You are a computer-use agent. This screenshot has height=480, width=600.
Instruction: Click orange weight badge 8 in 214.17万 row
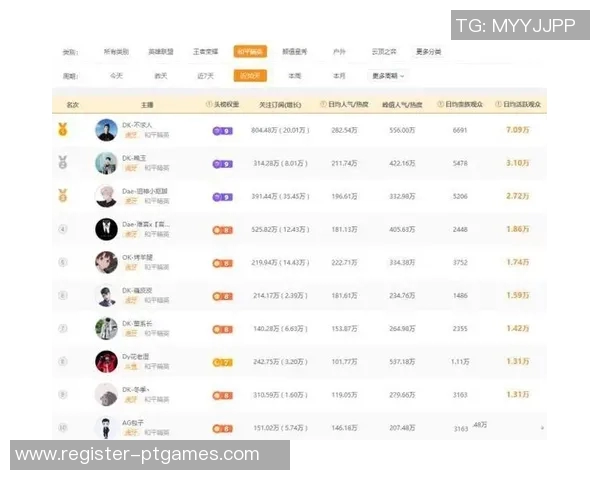tap(223, 296)
